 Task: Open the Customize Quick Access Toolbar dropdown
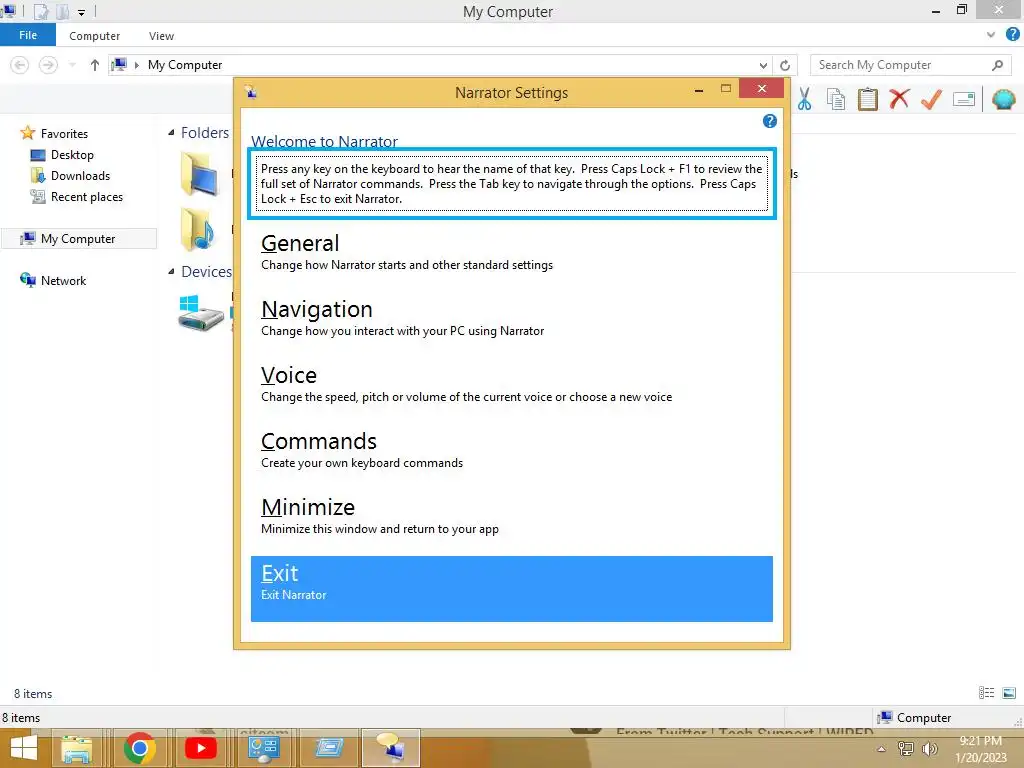pos(82,12)
